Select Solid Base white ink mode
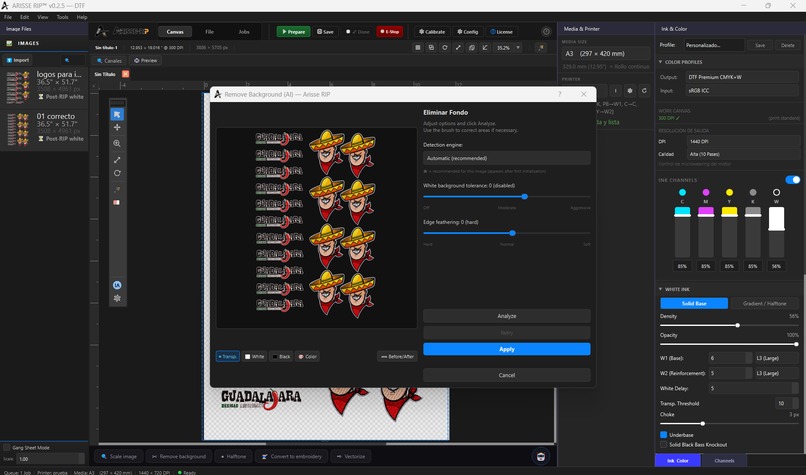This screenshot has height=475, width=806. [x=694, y=303]
